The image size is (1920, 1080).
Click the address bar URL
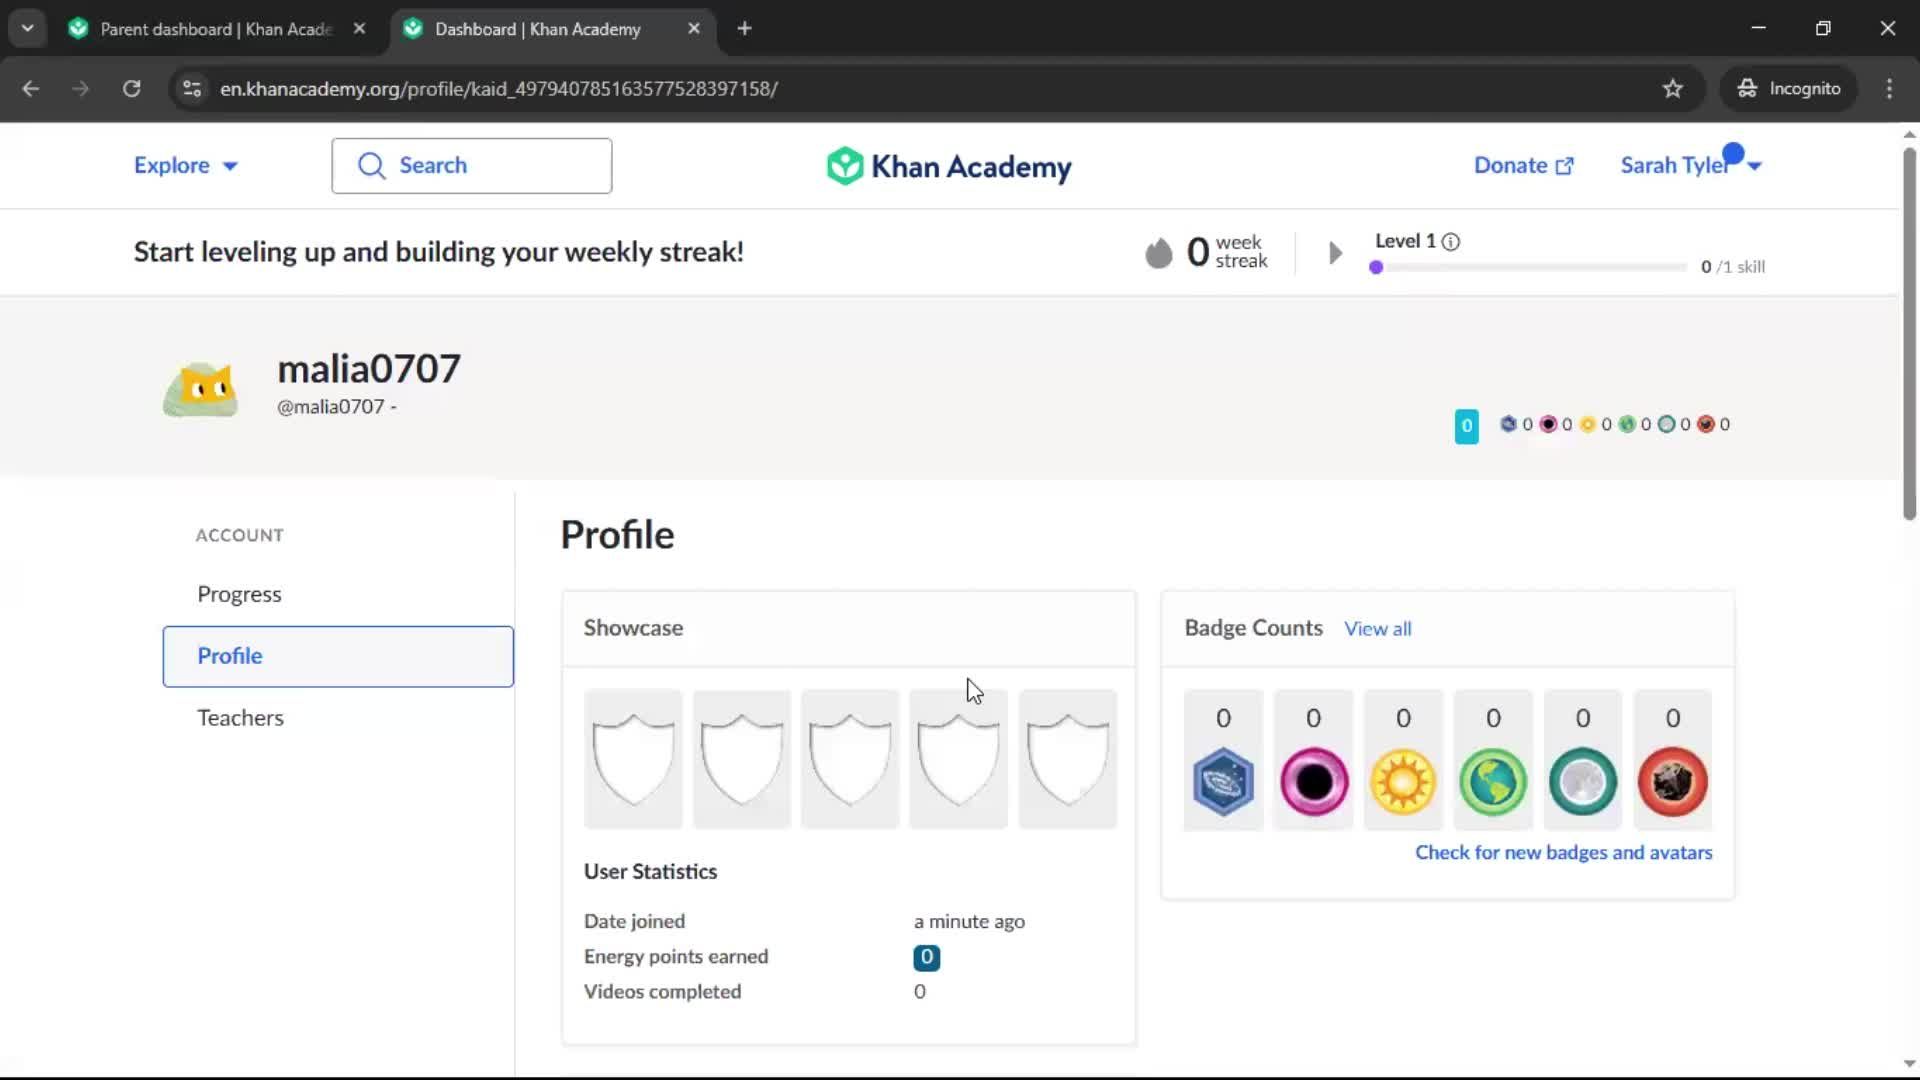(x=499, y=89)
